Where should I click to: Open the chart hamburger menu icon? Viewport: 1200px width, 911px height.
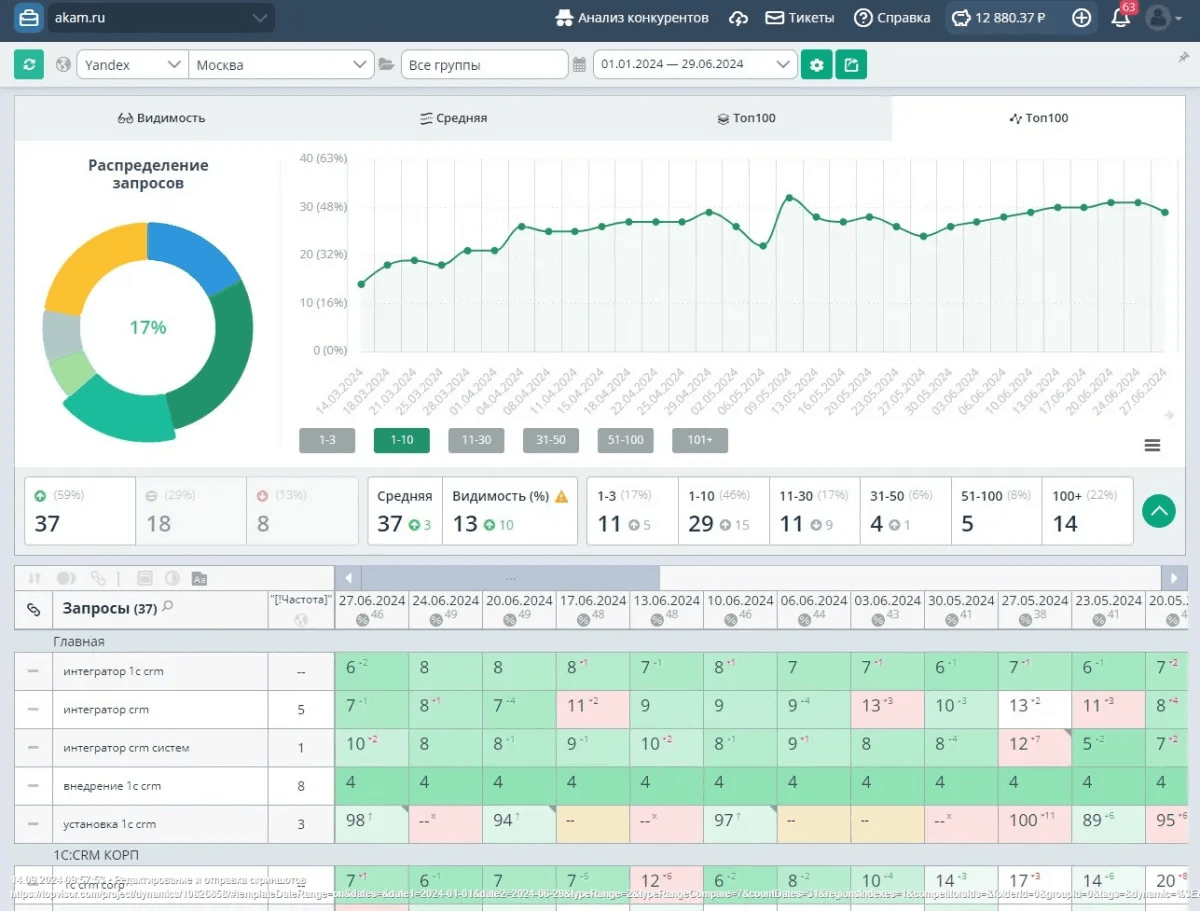pos(1152,445)
